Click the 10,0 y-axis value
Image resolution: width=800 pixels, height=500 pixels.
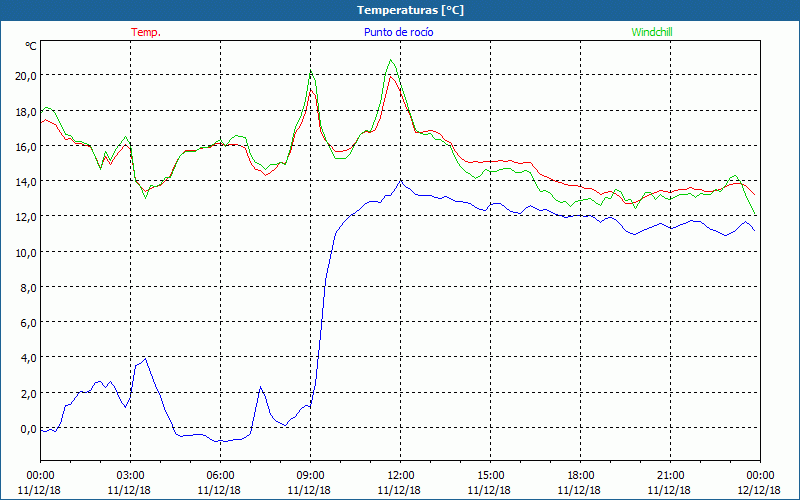point(26,252)
